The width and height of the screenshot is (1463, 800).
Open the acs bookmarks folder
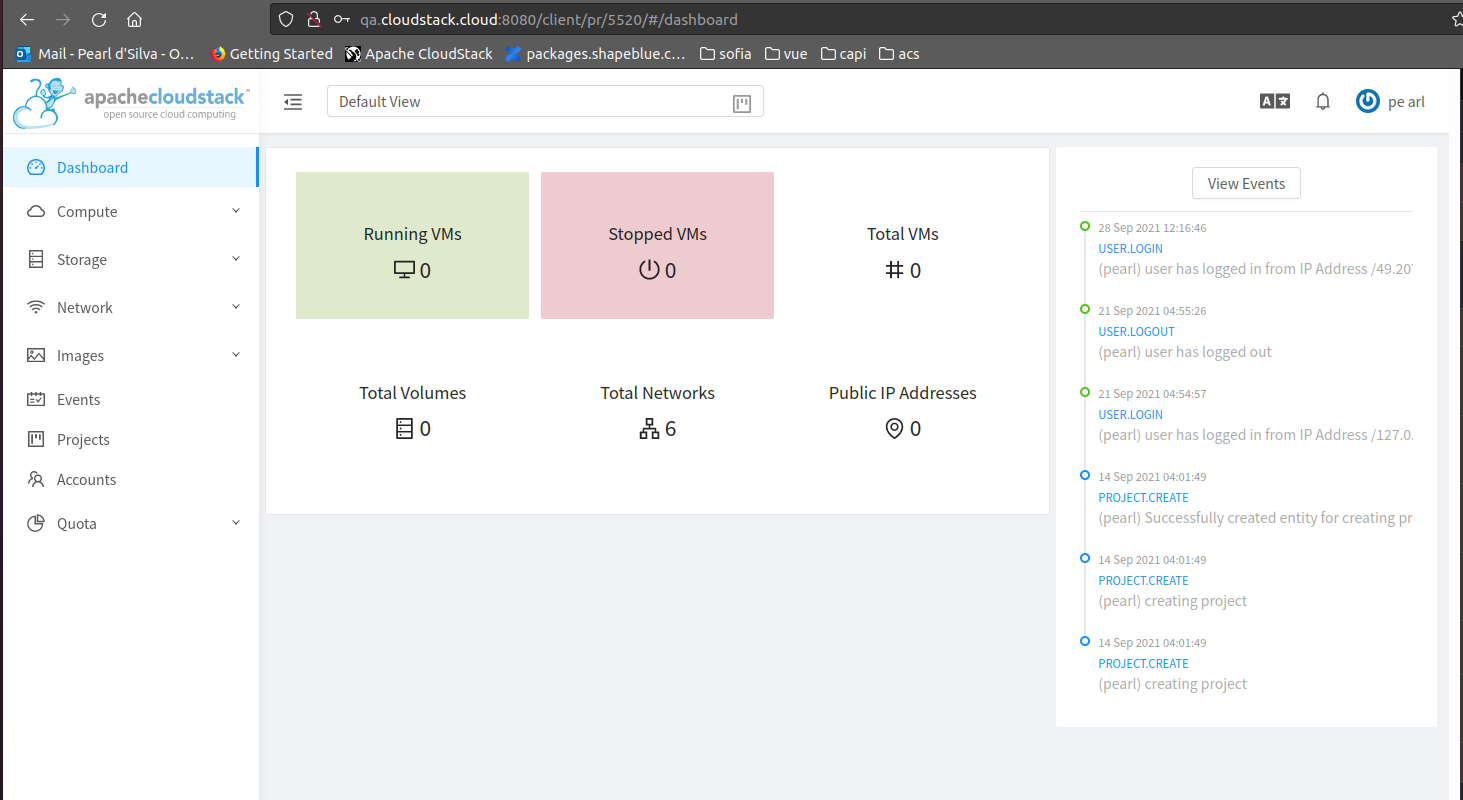(x=899, y=54)
